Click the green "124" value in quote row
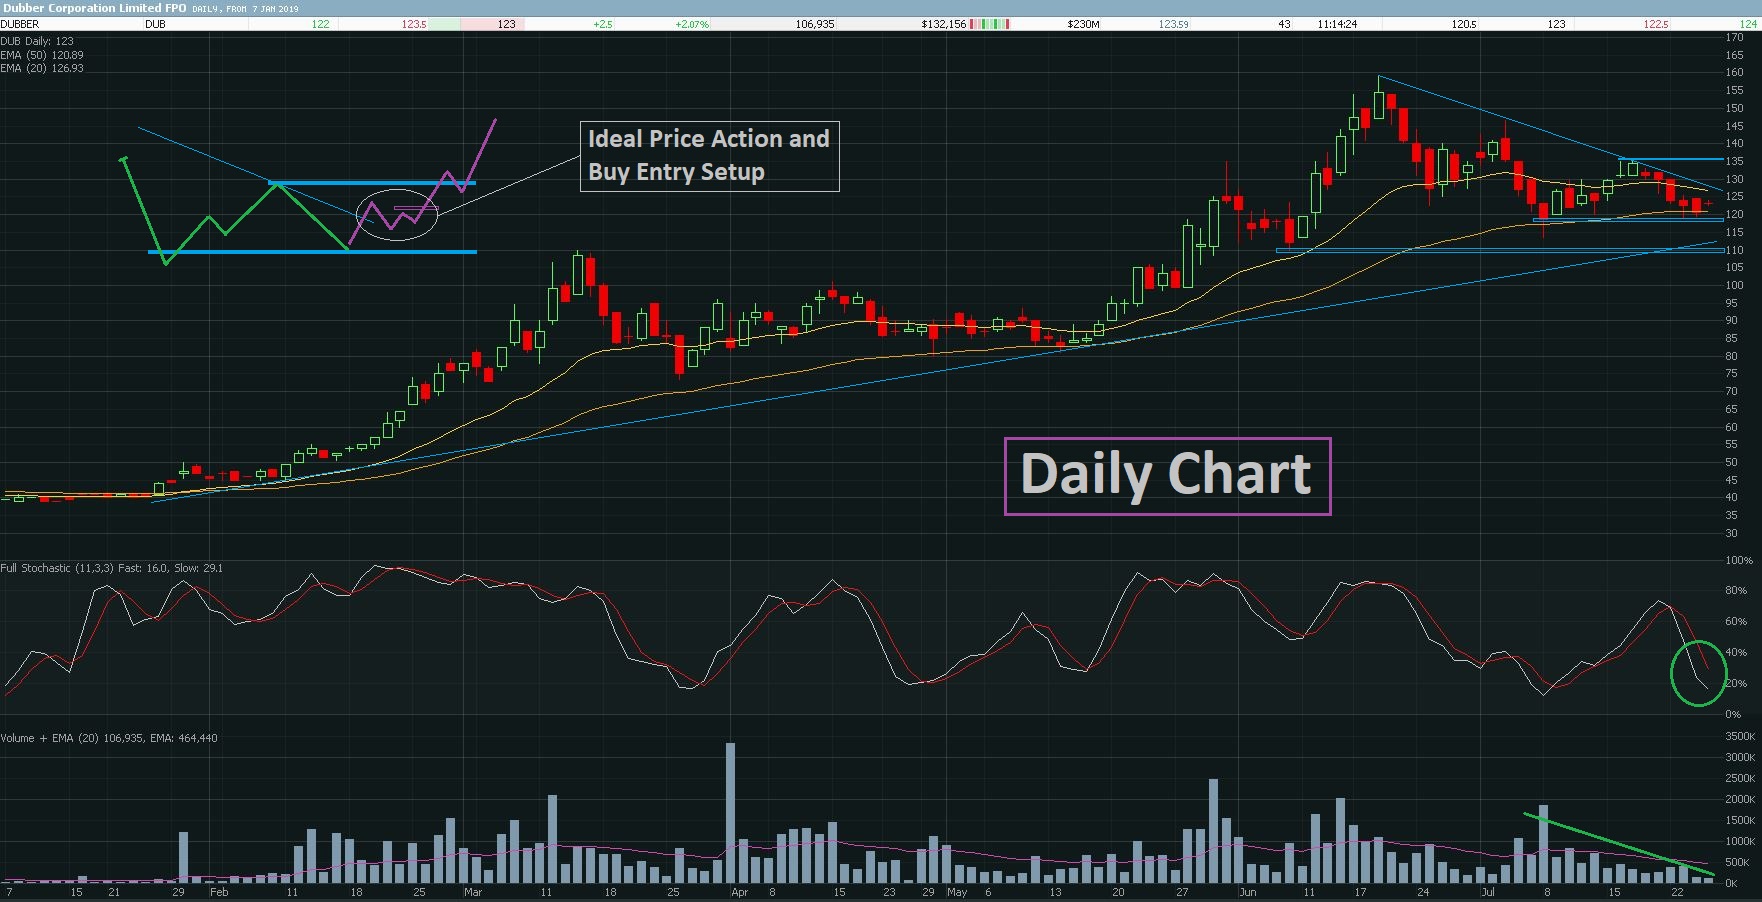The height and width of the screenshot is (902, 1762). (1748, 24)
